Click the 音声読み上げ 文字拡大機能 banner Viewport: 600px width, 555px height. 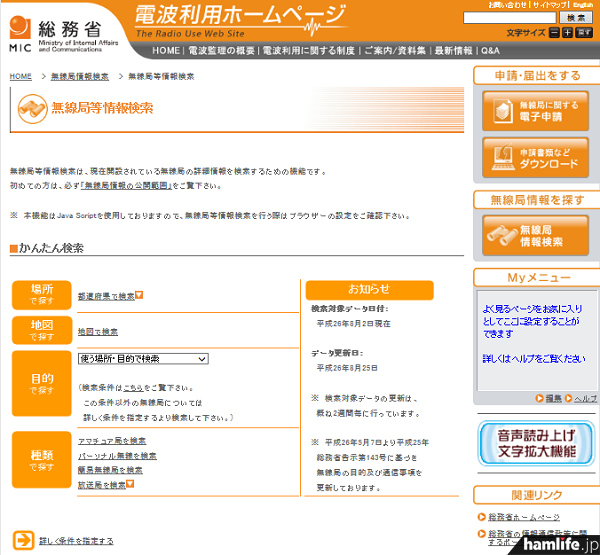coord(535,443)
